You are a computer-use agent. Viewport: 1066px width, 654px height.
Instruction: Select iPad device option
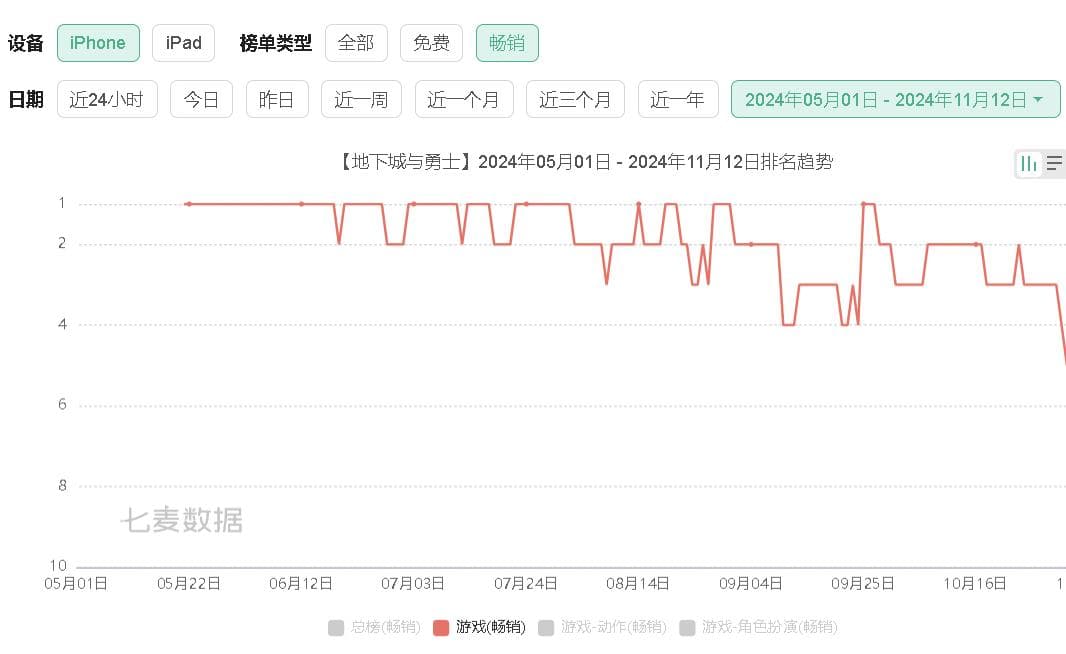(x=183, y=43)
